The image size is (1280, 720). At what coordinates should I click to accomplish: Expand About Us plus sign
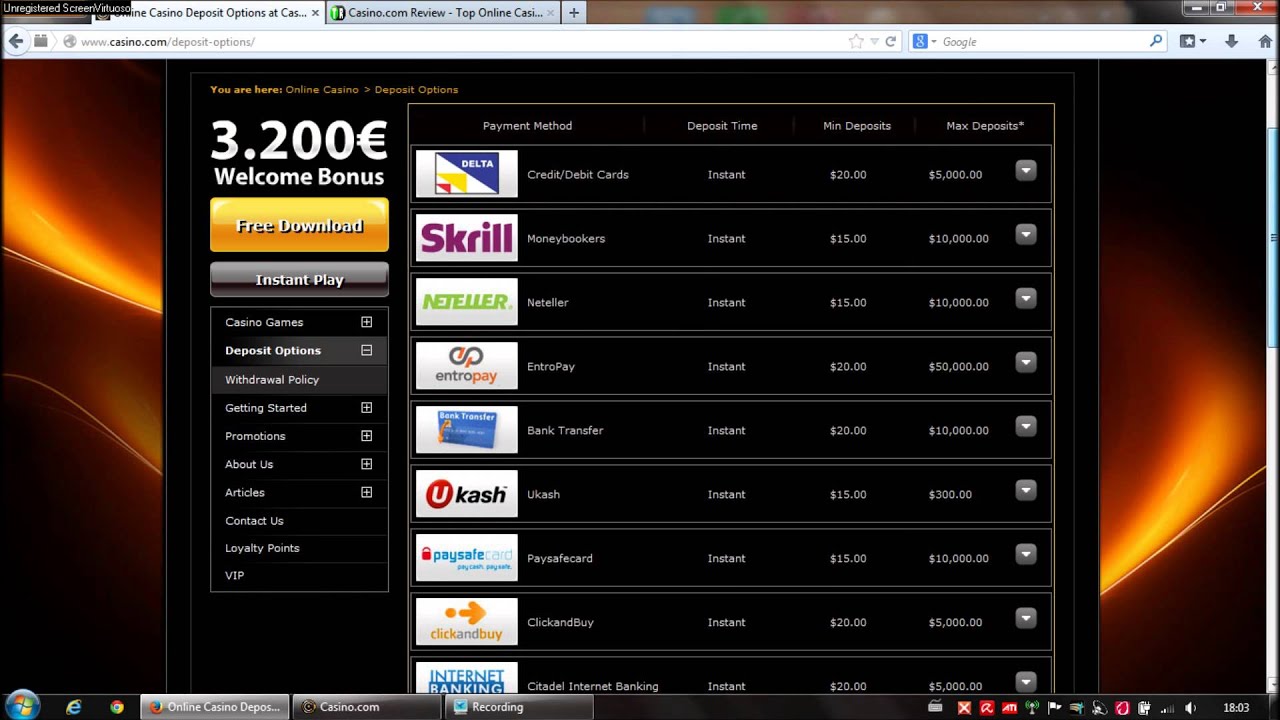(367, 464)
